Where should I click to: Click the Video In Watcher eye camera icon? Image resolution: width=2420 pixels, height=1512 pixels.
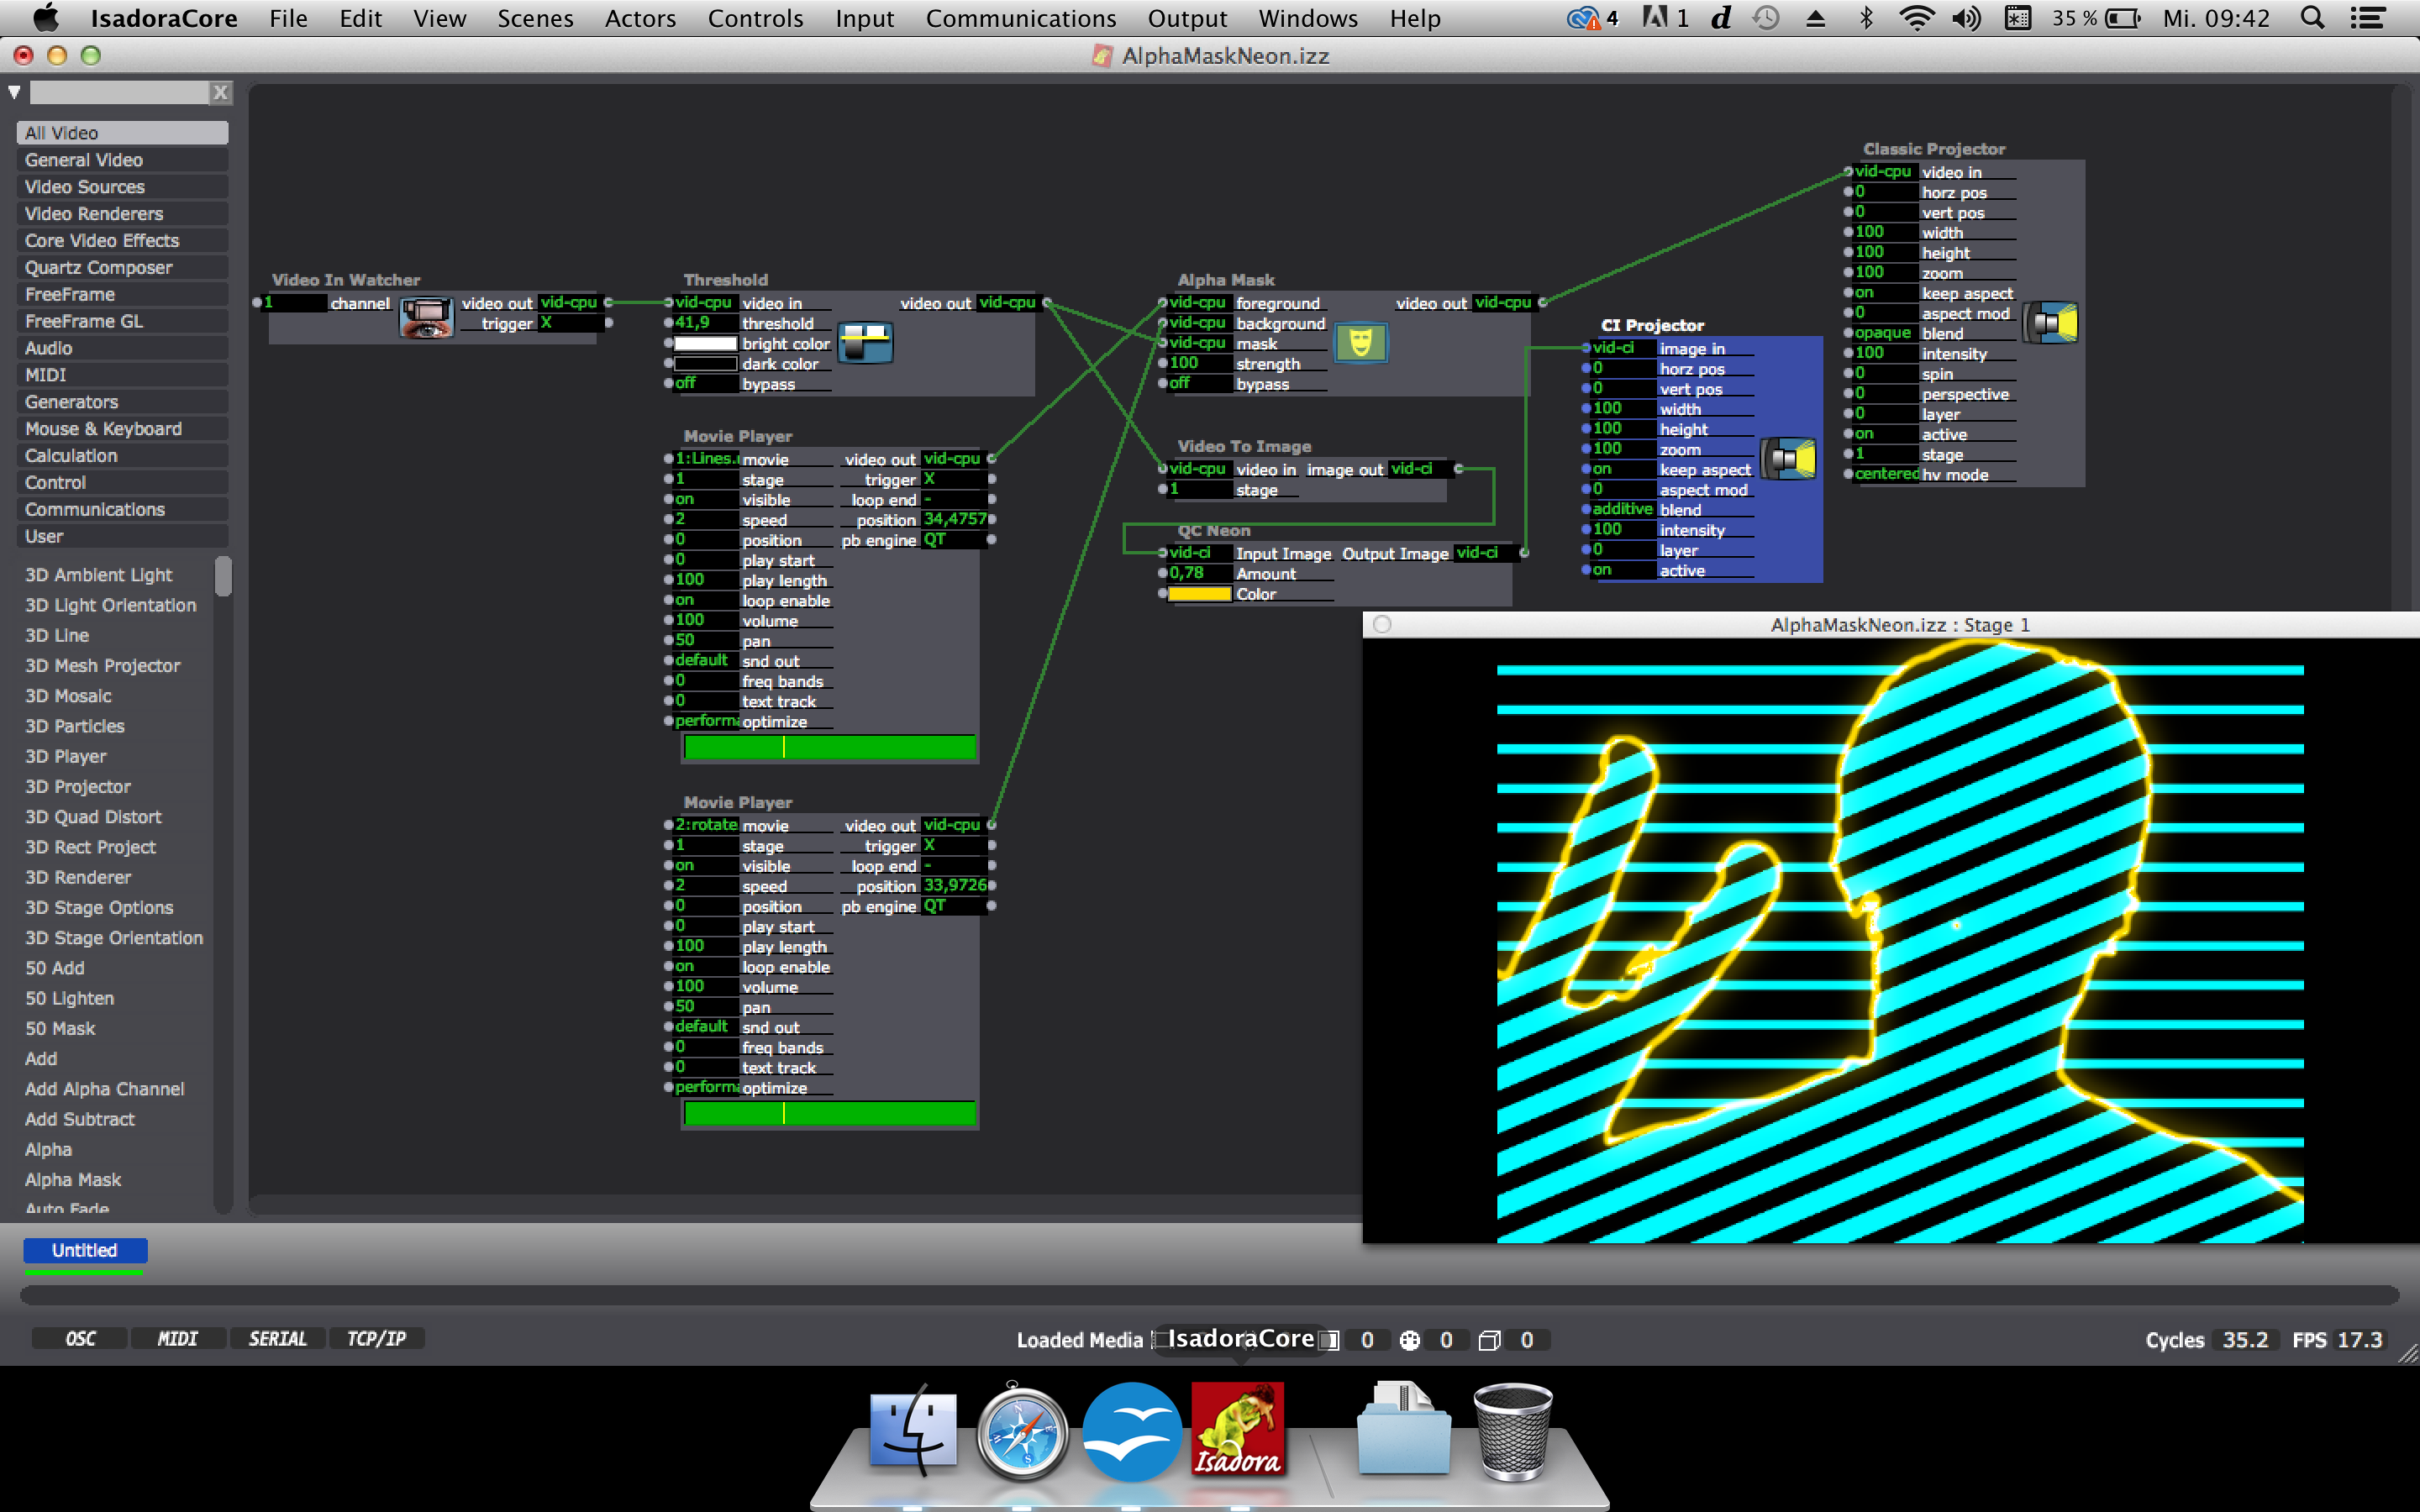426,318
